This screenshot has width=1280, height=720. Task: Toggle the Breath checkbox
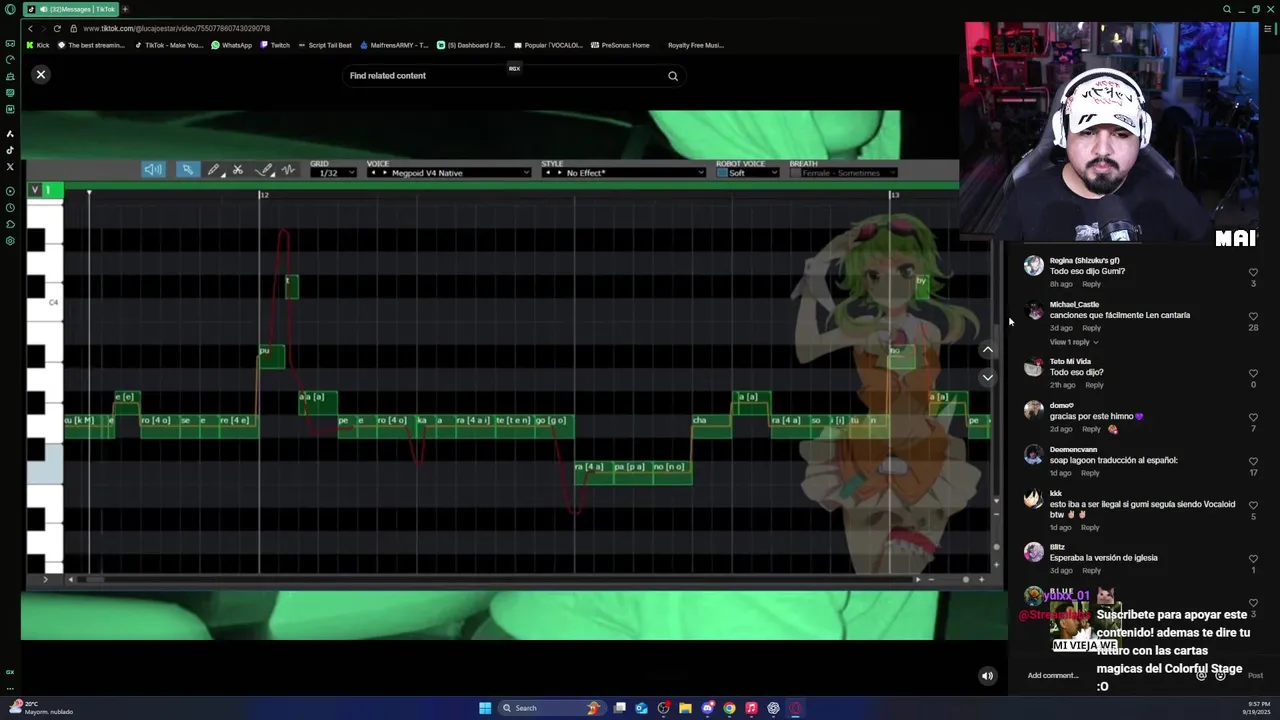point(796,173)
